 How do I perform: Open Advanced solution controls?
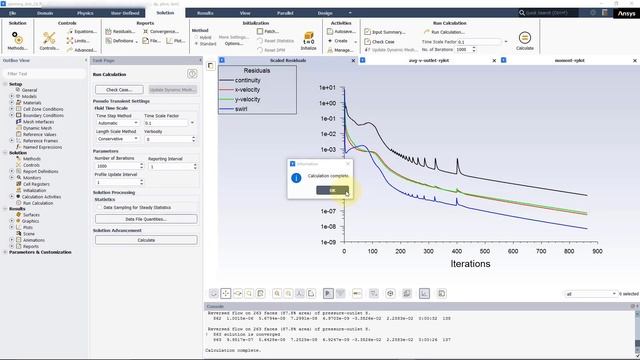tap(82, 50)
